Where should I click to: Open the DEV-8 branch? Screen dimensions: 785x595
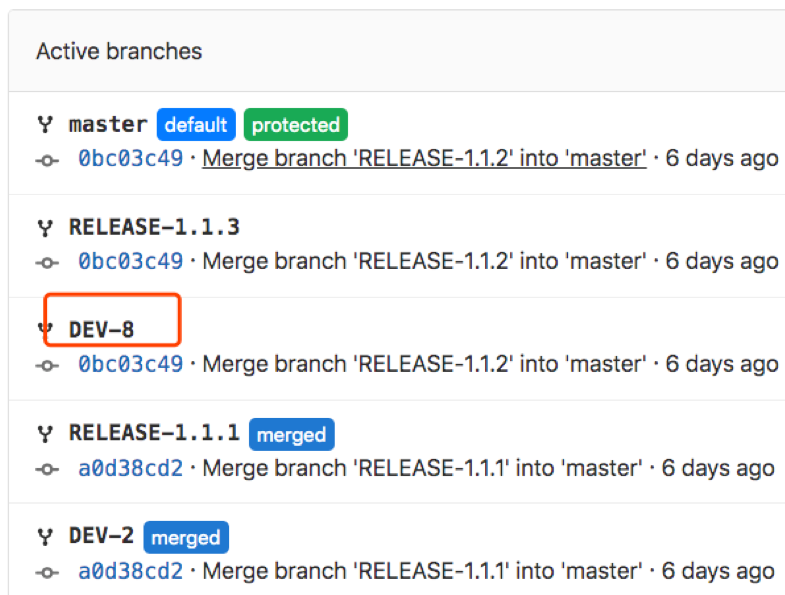[102, 330]
